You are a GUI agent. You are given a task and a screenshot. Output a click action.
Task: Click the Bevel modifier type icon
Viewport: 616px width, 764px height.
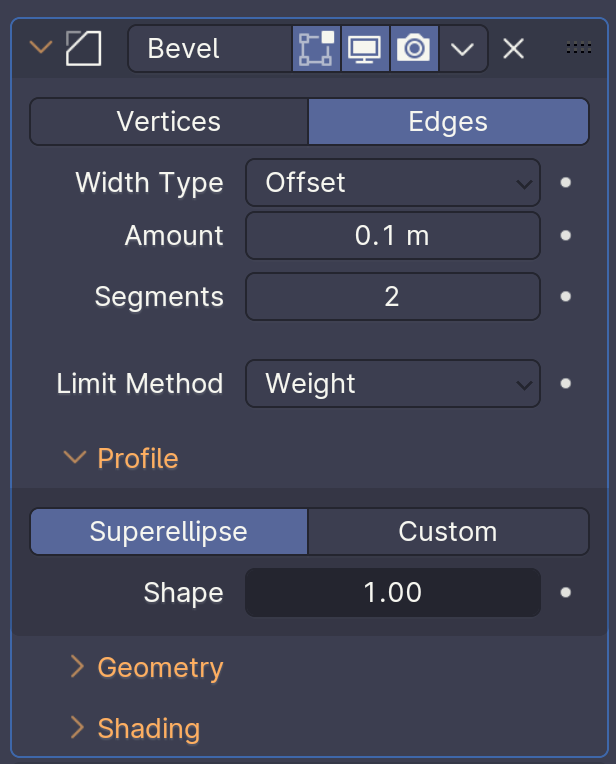[x=84, y=48]
